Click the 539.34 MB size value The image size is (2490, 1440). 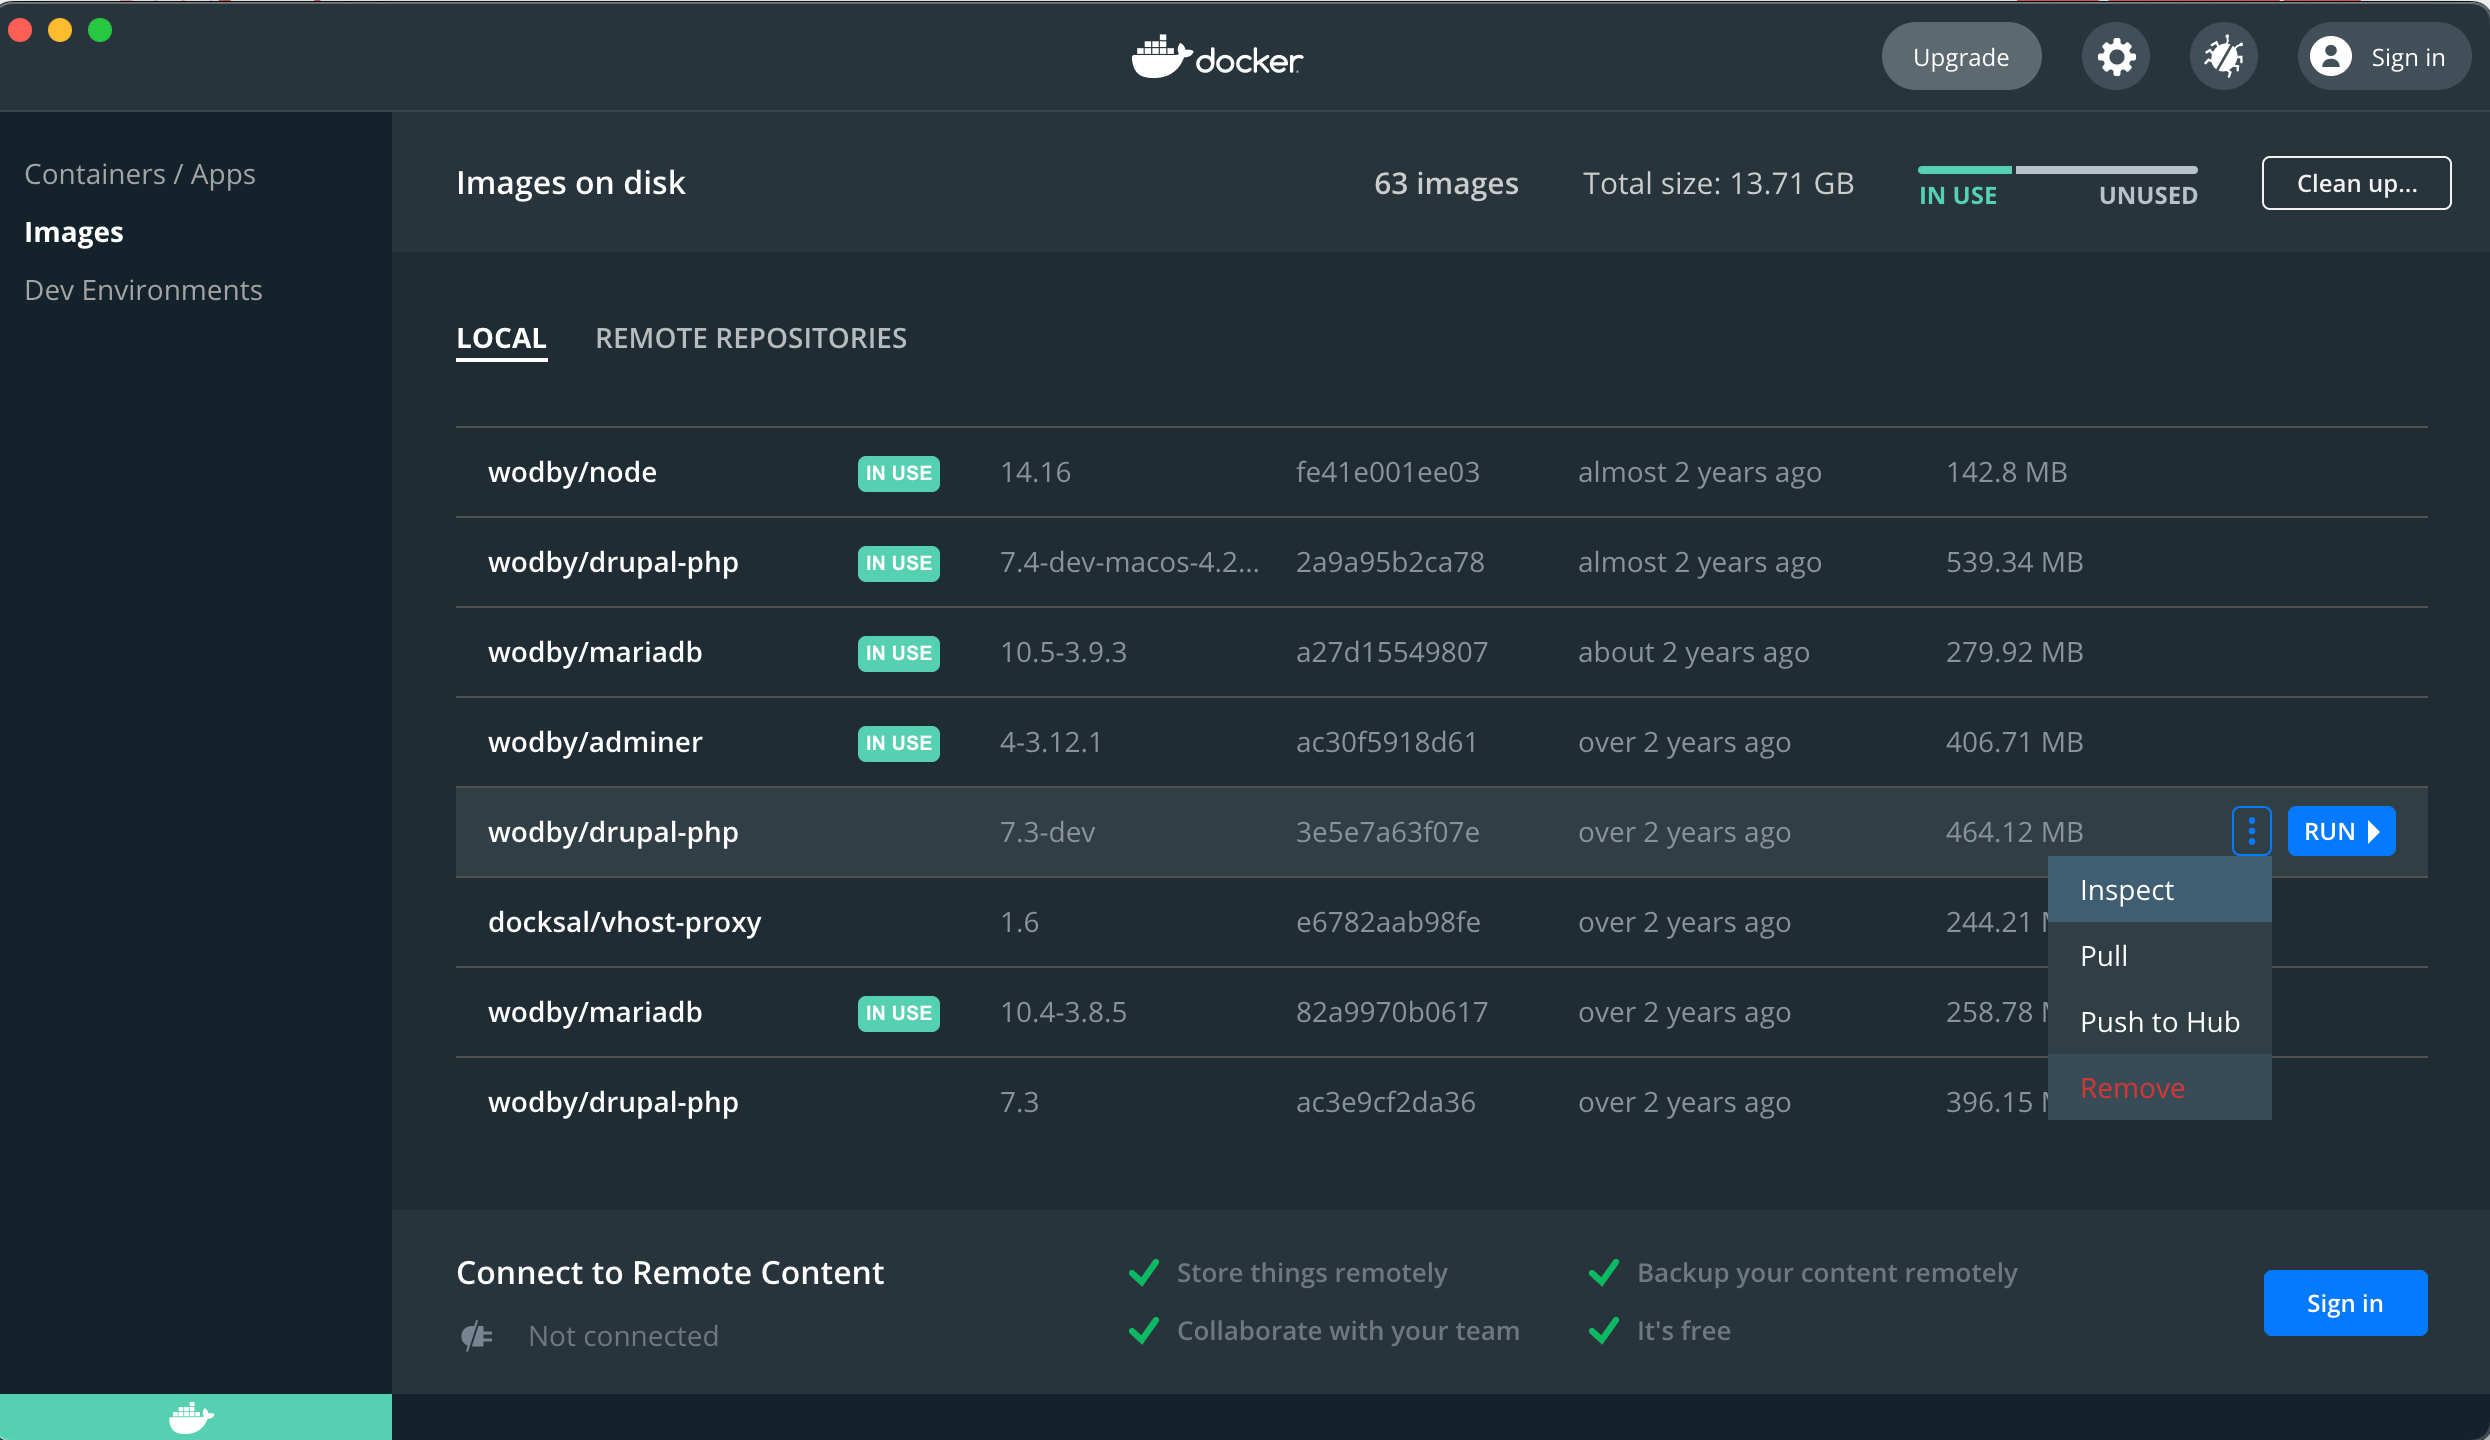[x=2014, y=562]
